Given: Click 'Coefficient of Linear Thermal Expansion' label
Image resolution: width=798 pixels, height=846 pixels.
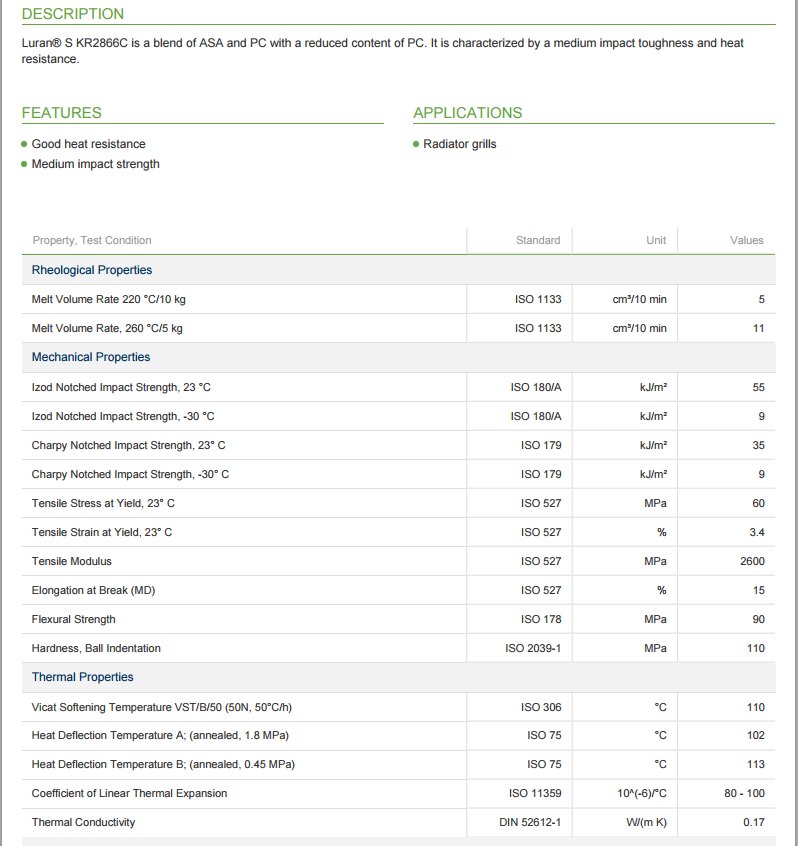Looking at the screenshot, I should [129, 794].
